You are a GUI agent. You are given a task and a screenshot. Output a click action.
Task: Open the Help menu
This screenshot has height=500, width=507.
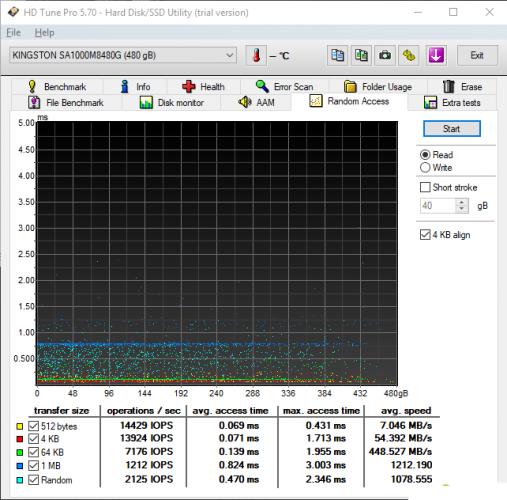(x=44, y=33)
